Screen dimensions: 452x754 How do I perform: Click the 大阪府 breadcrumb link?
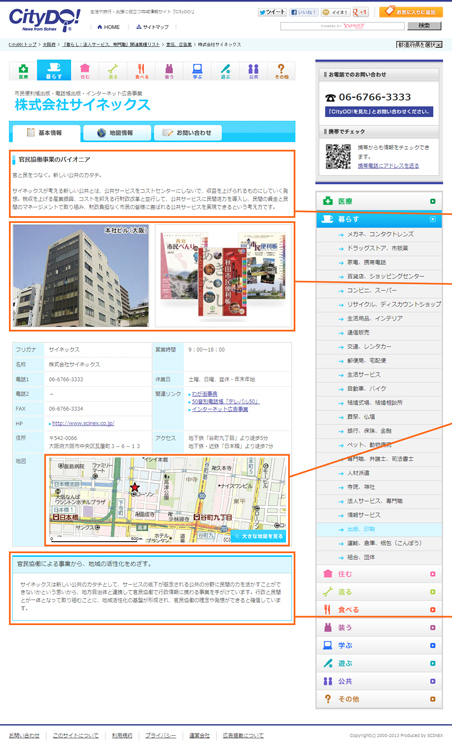point(49,44)
